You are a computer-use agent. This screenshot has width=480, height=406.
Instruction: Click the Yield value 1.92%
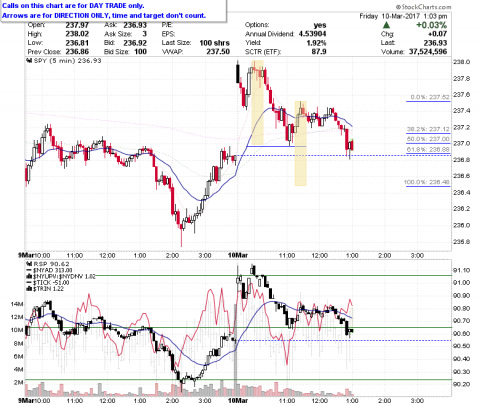316,43
